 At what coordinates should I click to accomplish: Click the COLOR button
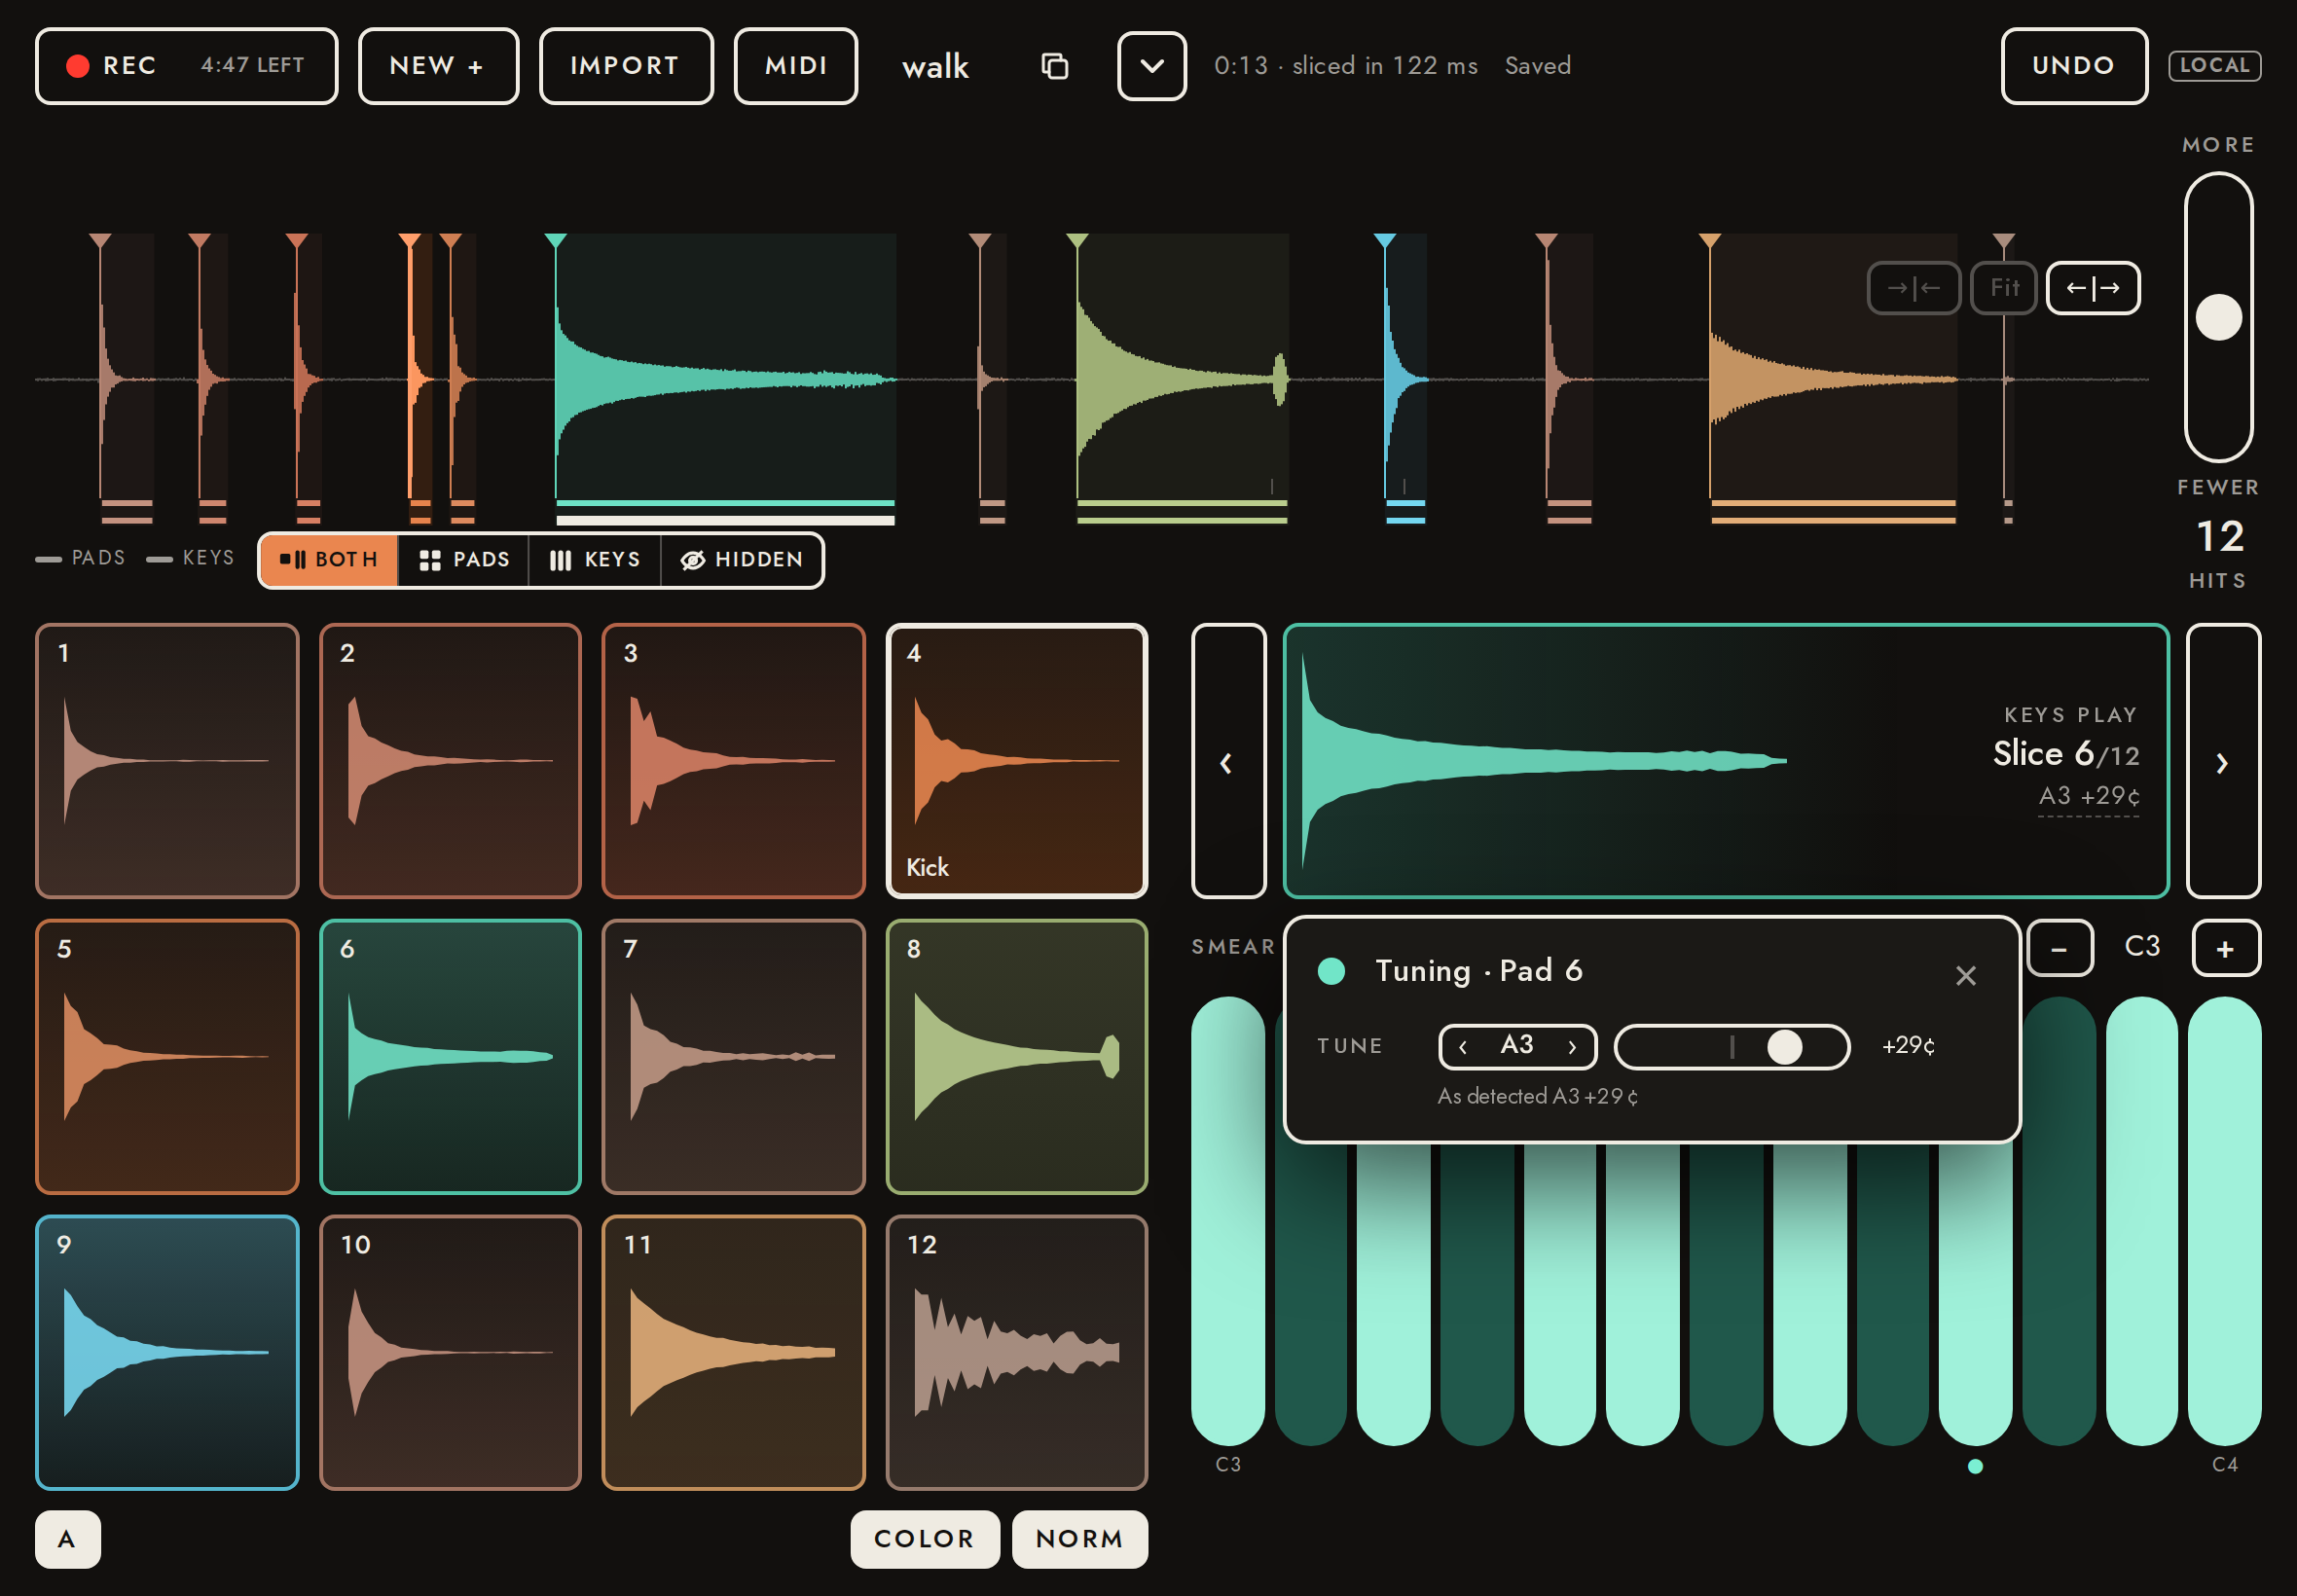click(x=924, y=1538)
